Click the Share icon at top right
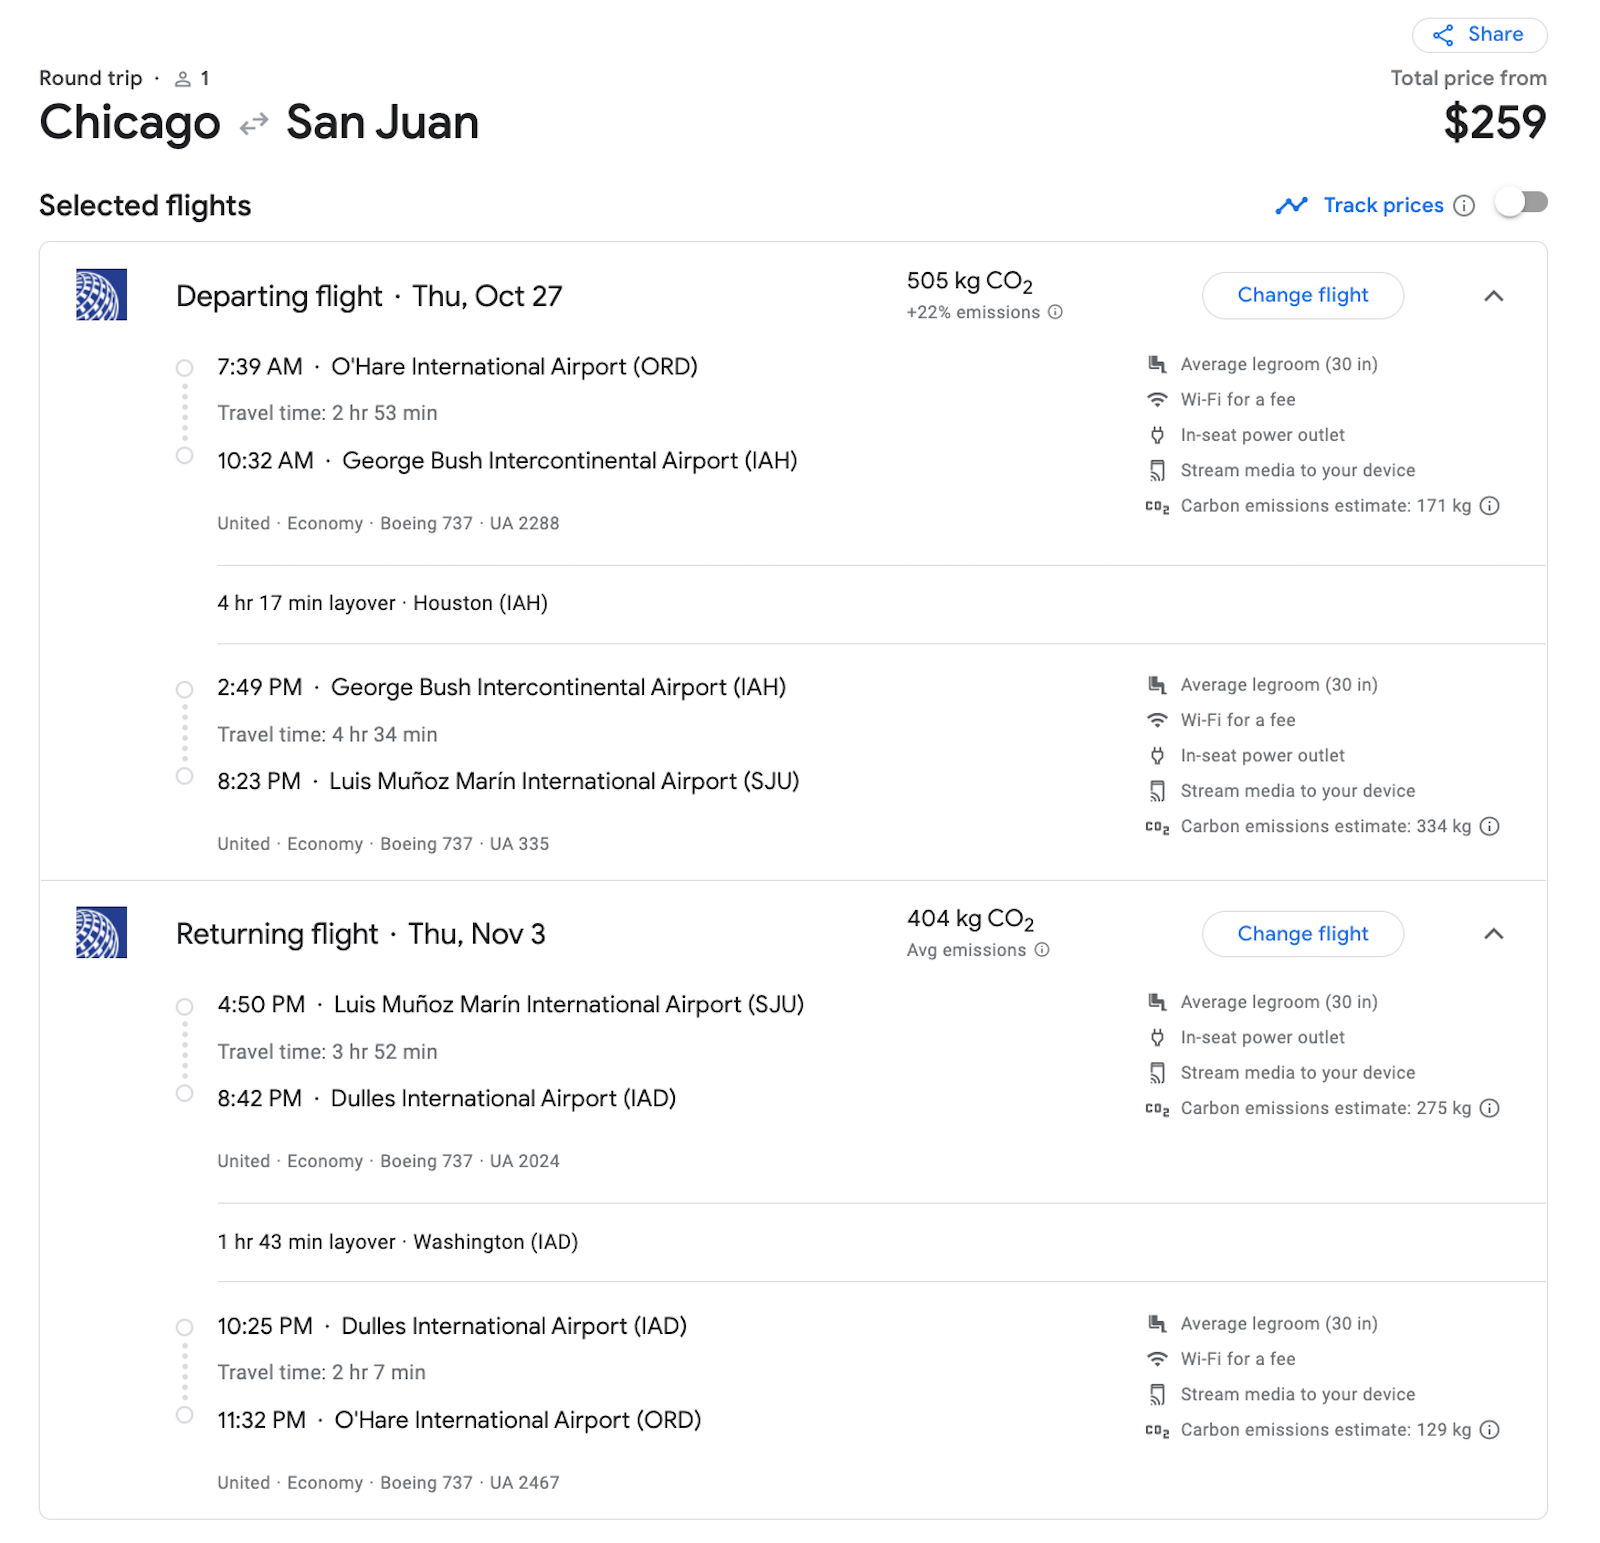The width and height of the screenshot is (1600, 1543). coord(1441,35)
